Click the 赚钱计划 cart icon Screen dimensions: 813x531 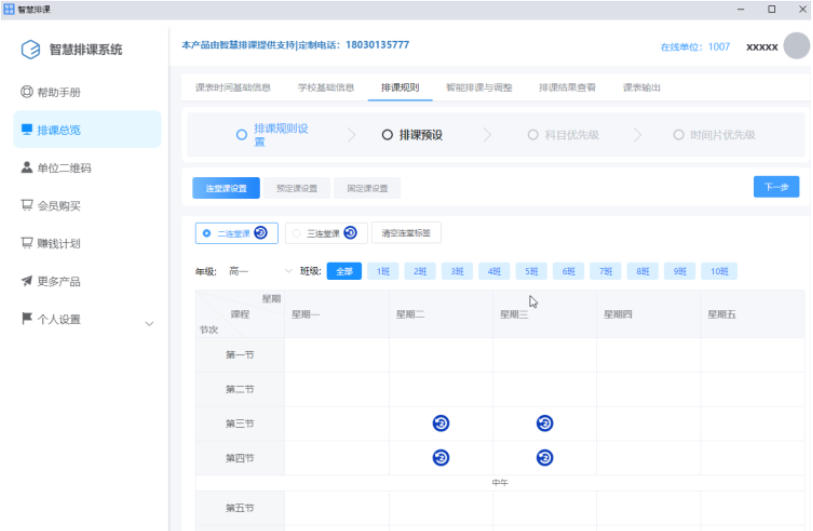27,243
